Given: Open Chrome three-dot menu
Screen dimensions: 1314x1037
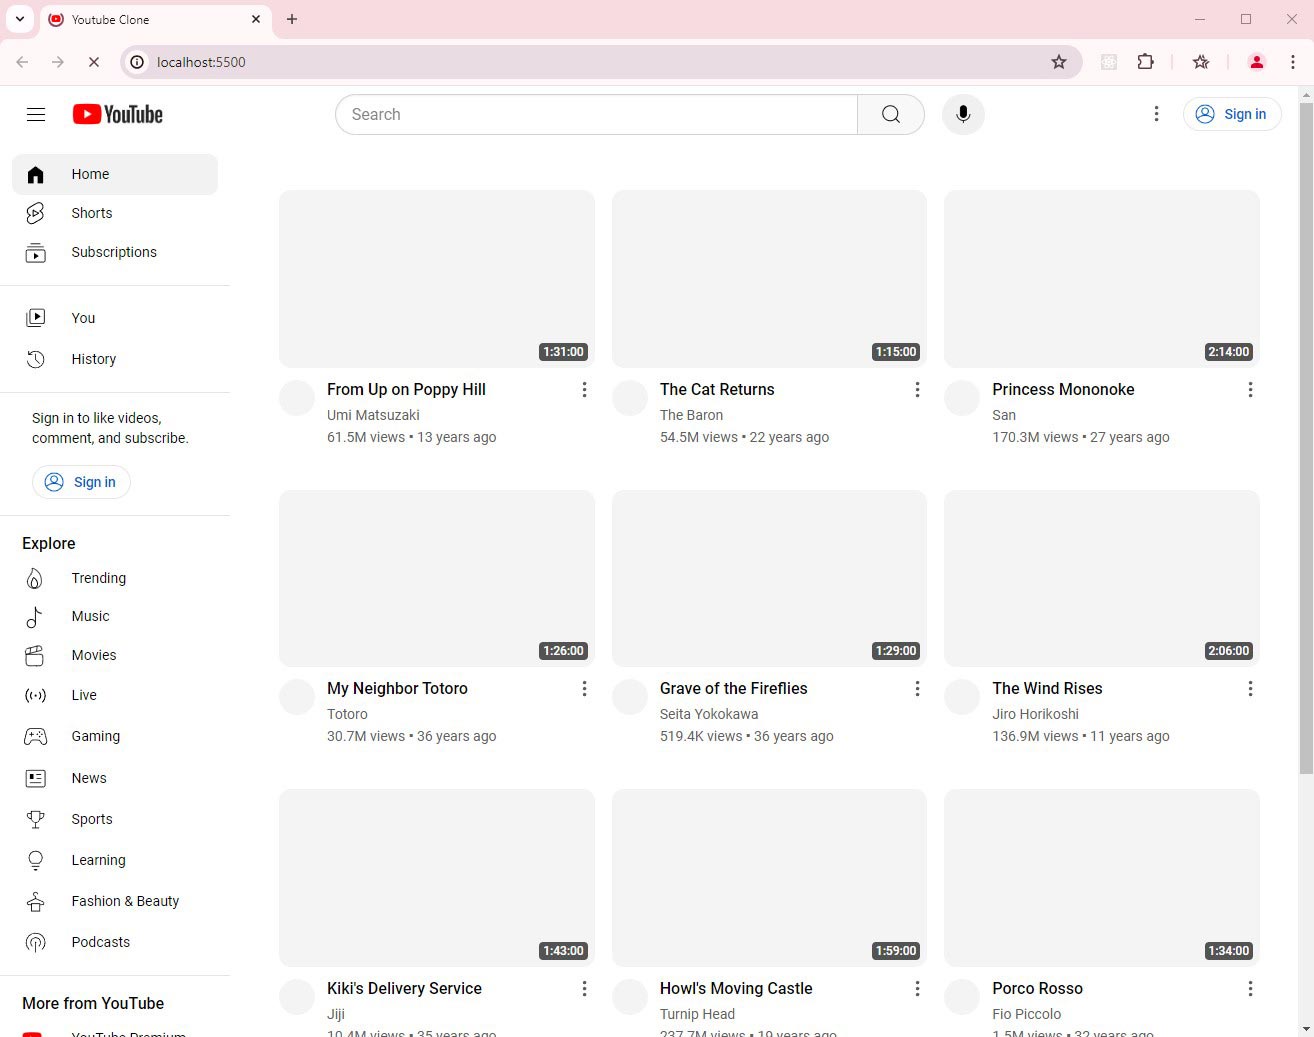Looking at the screenshot, I should (x=1293, y=62).
